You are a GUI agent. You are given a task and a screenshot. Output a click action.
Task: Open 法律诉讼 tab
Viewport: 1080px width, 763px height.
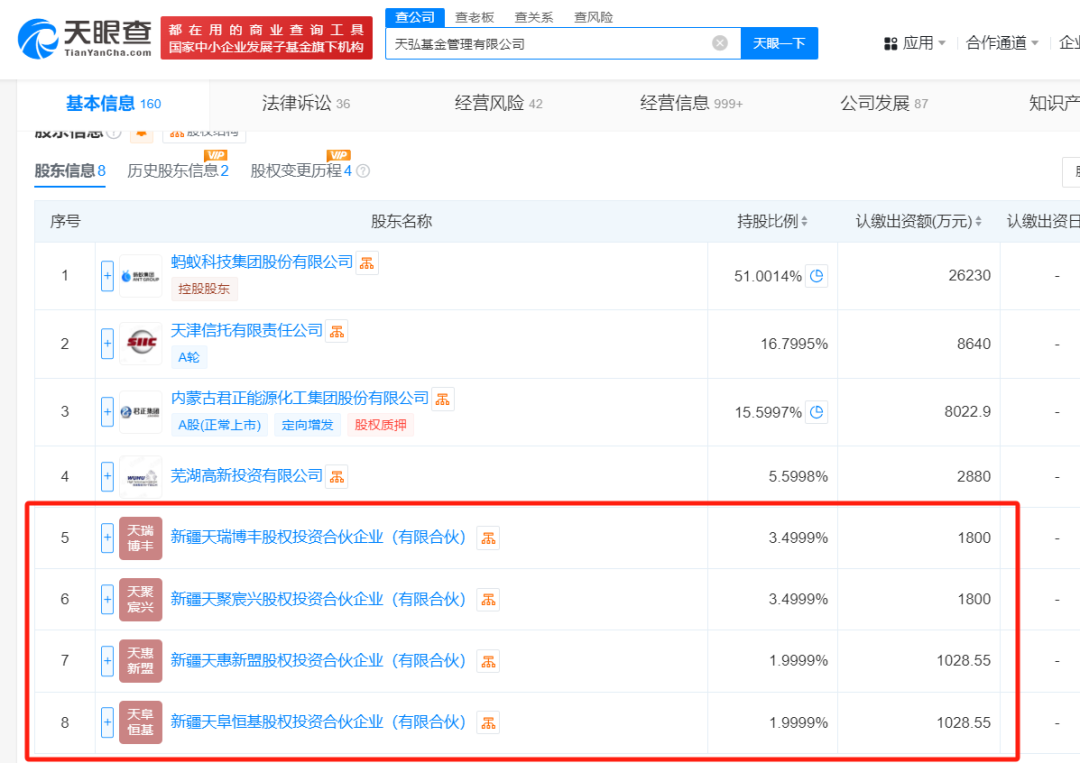[x=306, y=103]
